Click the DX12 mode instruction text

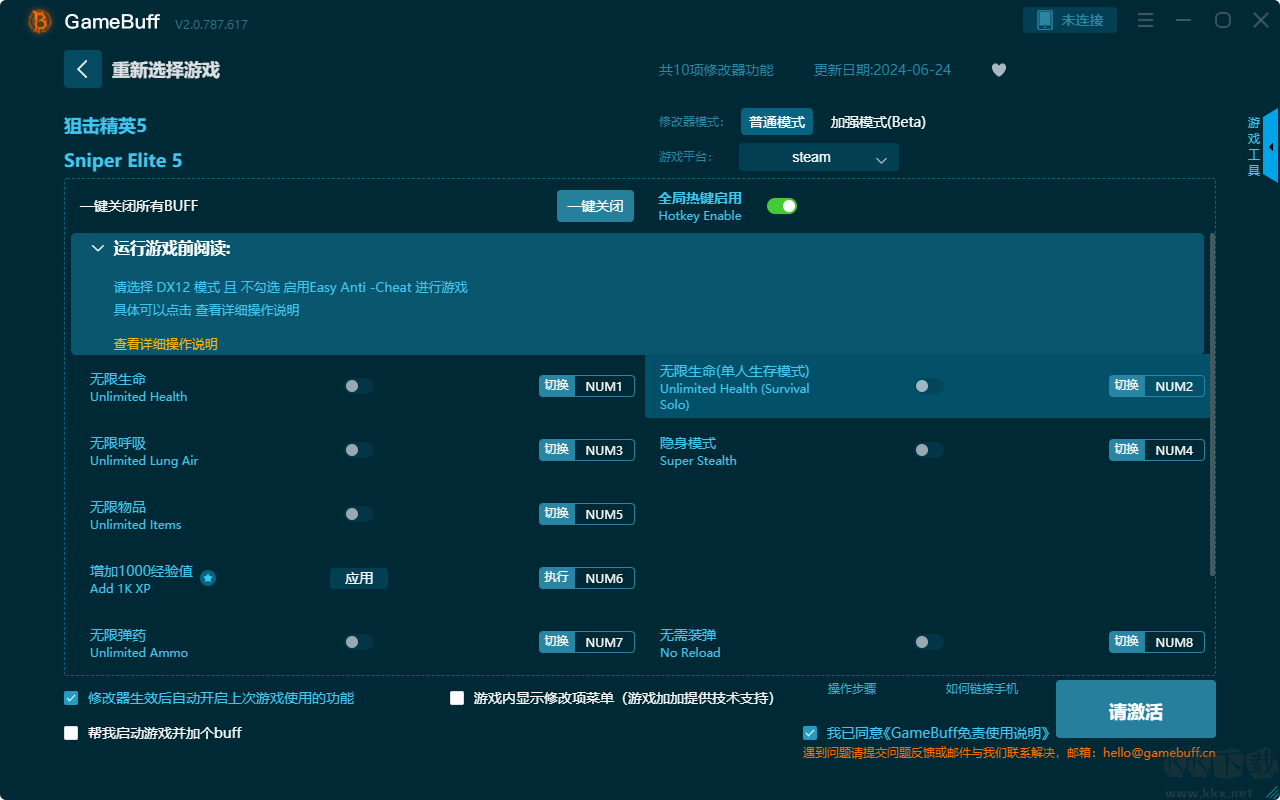pos(291,287)
